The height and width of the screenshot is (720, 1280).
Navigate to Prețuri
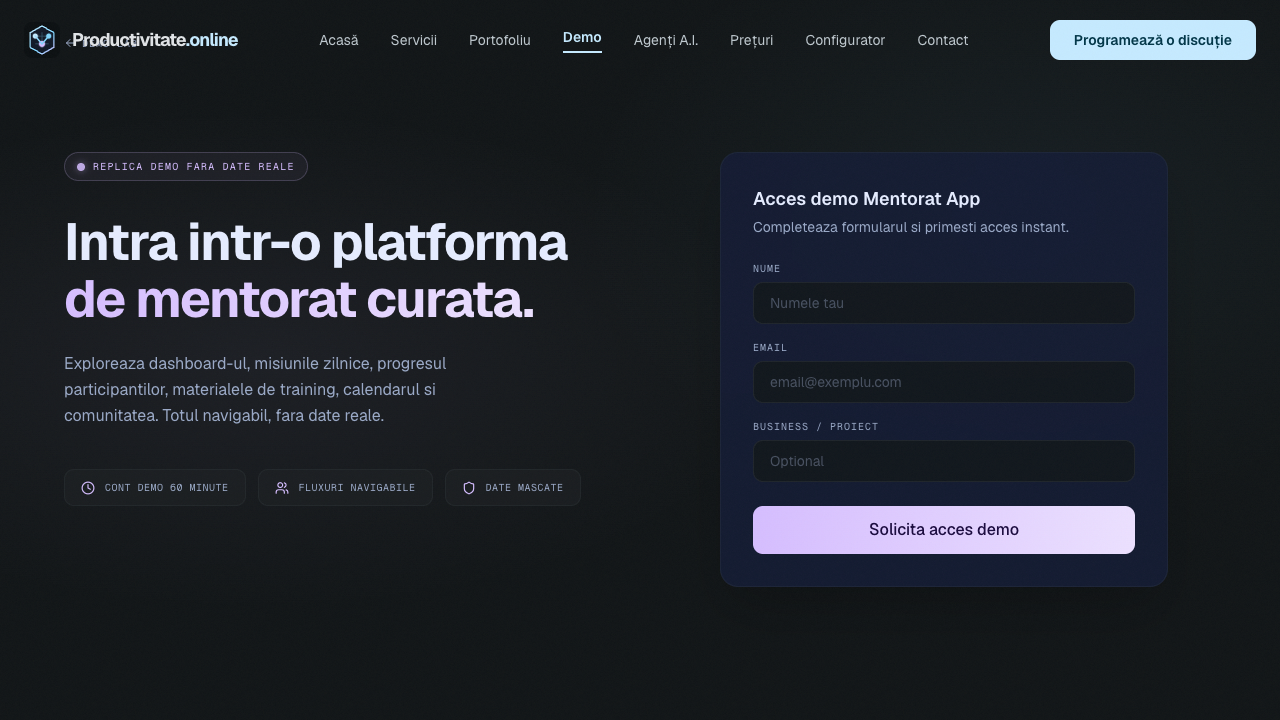click(752, 40)
